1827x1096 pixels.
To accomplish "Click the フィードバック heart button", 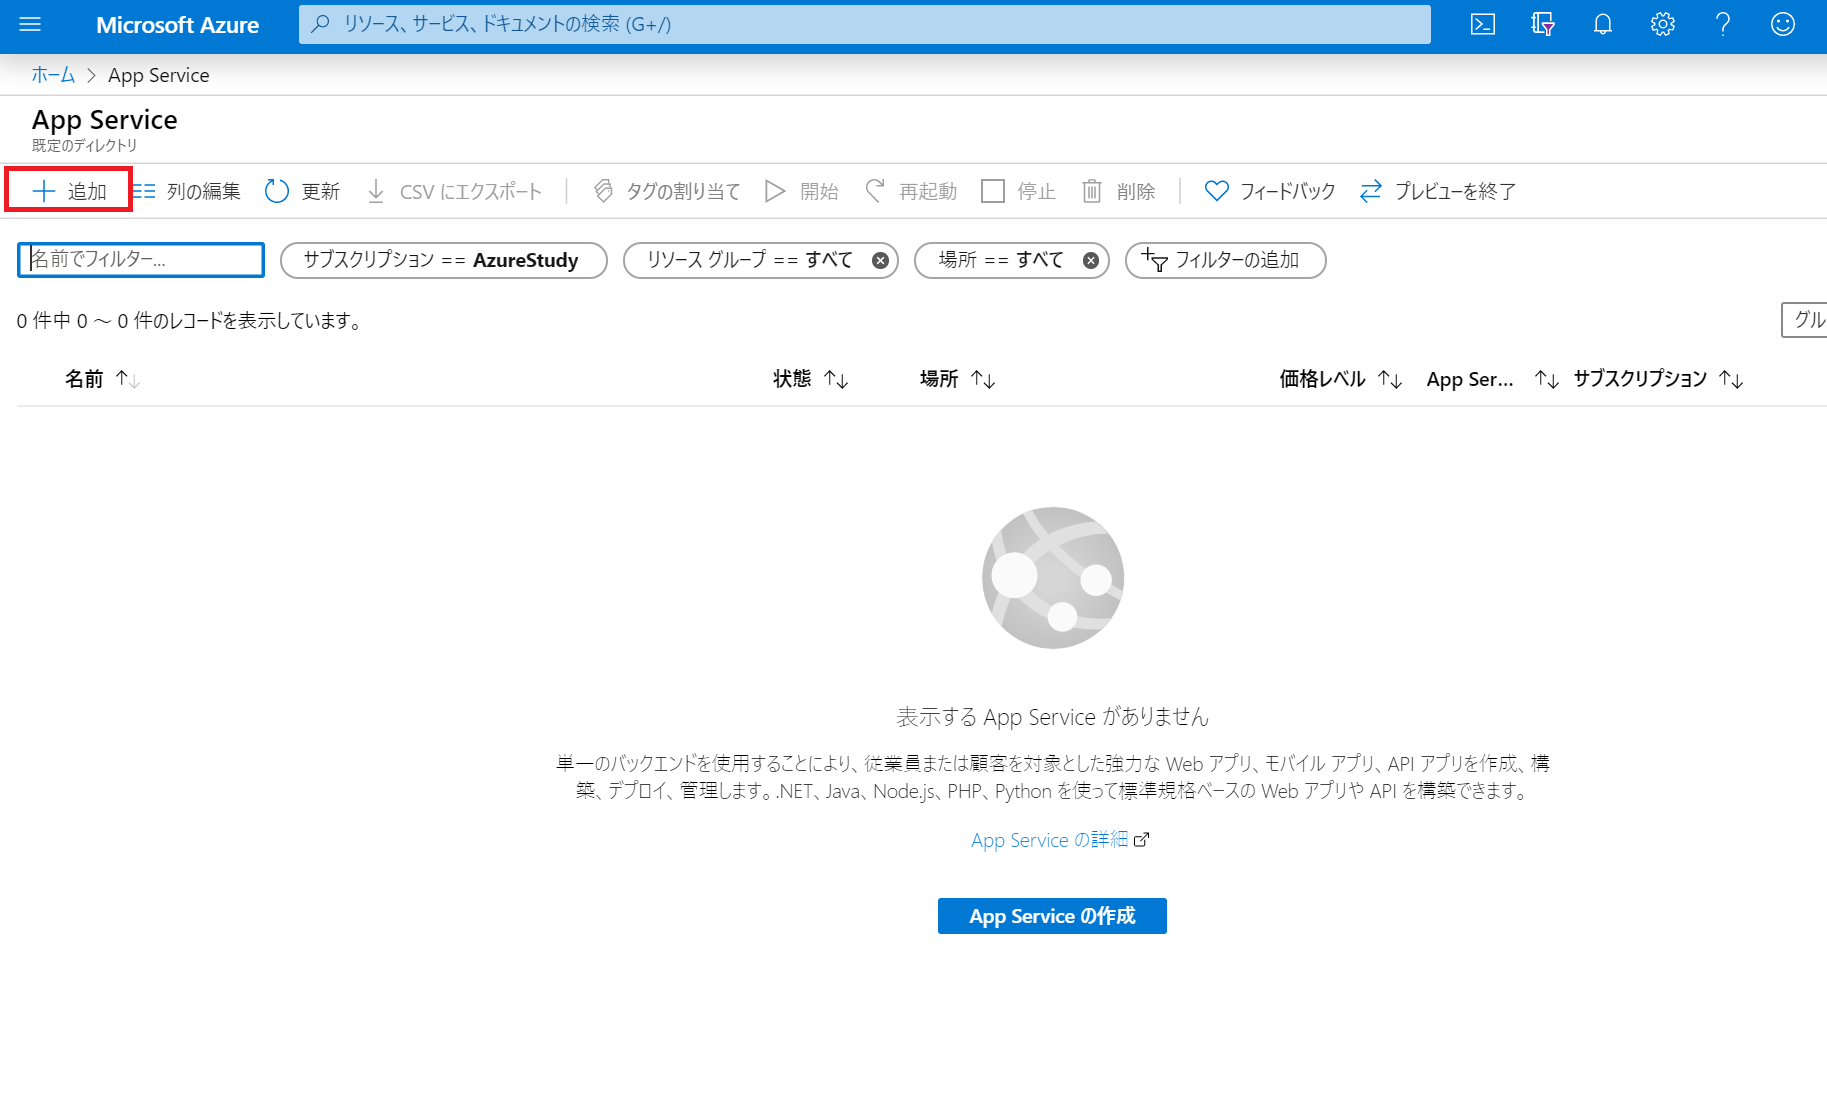I will [1270, 191].
